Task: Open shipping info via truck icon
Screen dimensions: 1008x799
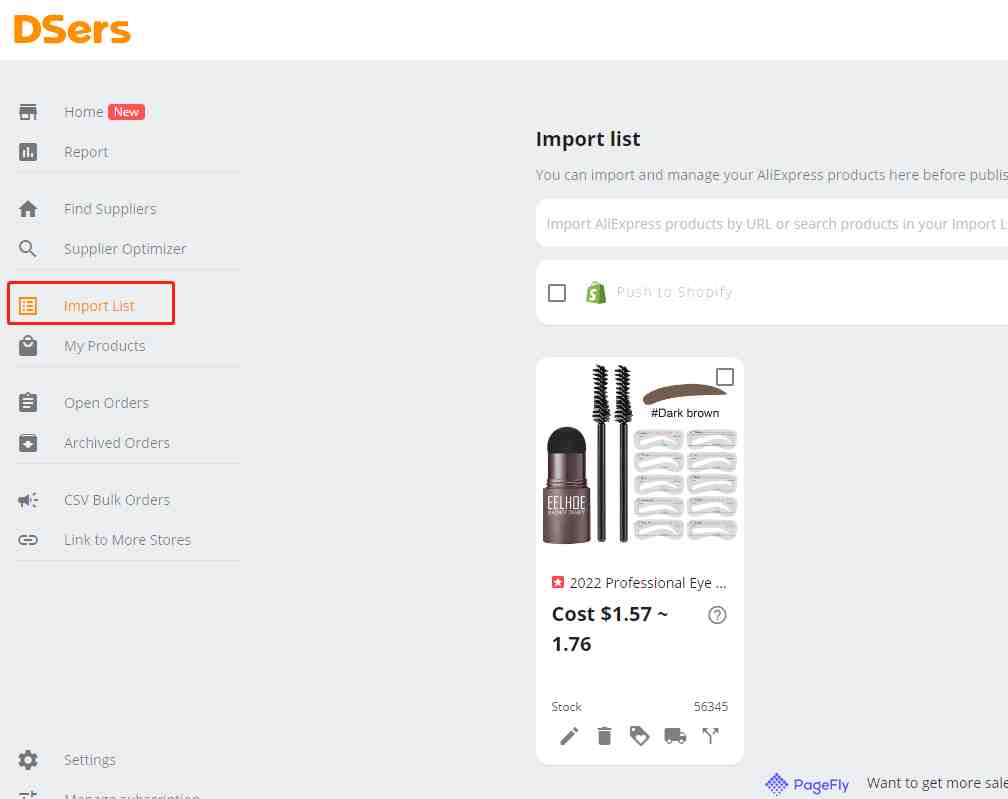Action: tap(675, 736)
